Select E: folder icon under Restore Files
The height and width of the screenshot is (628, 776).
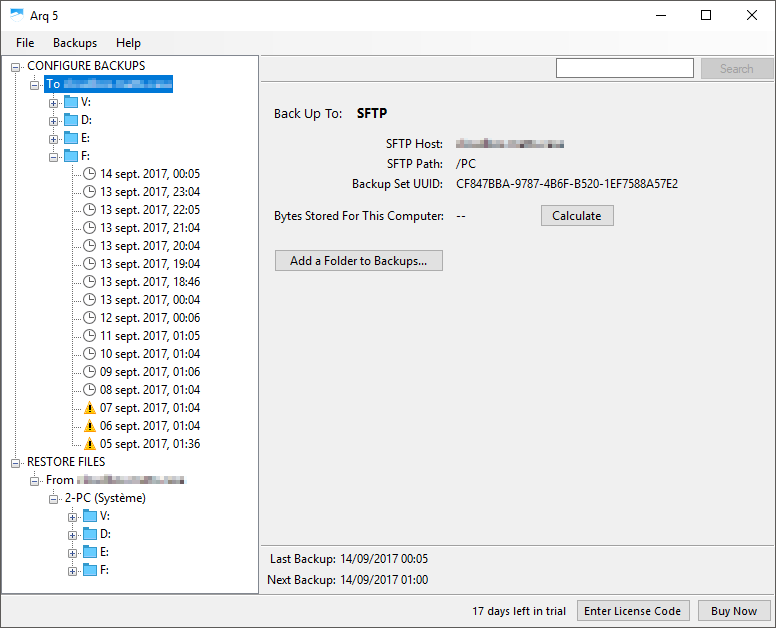coord(90,552)
